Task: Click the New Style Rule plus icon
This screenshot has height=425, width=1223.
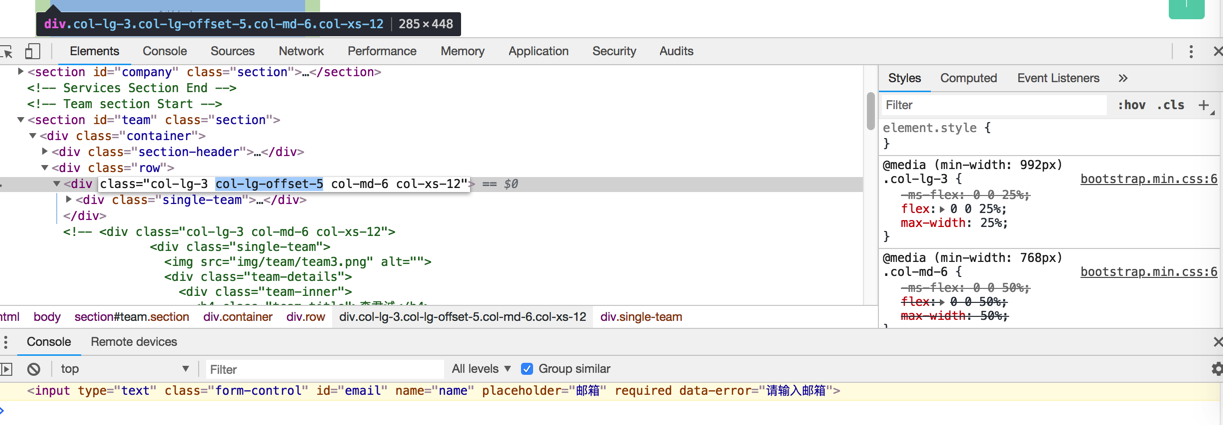Action: pyautogui.click(x=1204, y=104)
